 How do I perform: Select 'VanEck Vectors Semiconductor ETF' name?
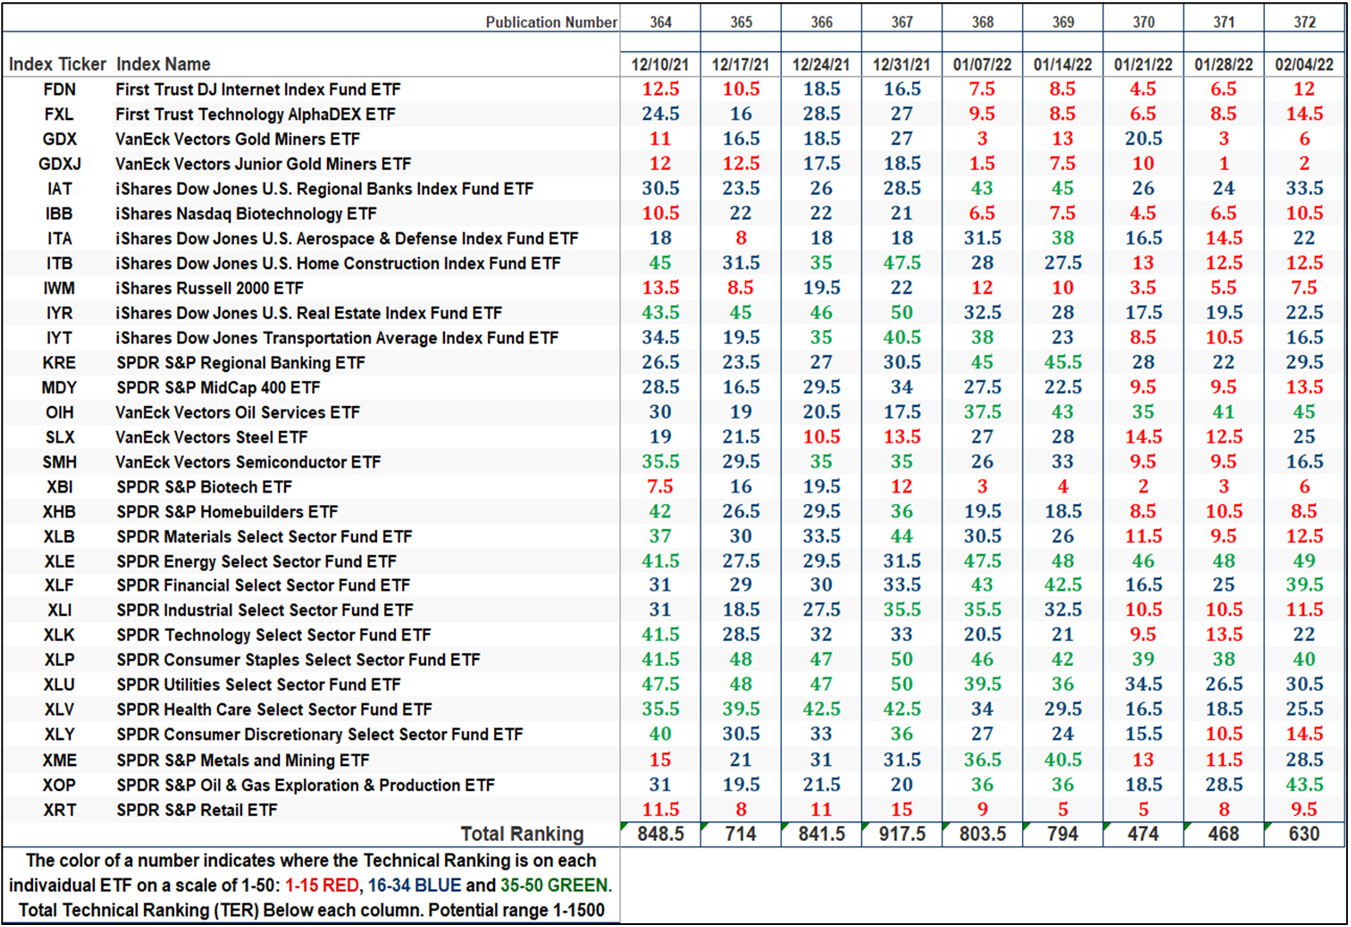coord(248,462)
